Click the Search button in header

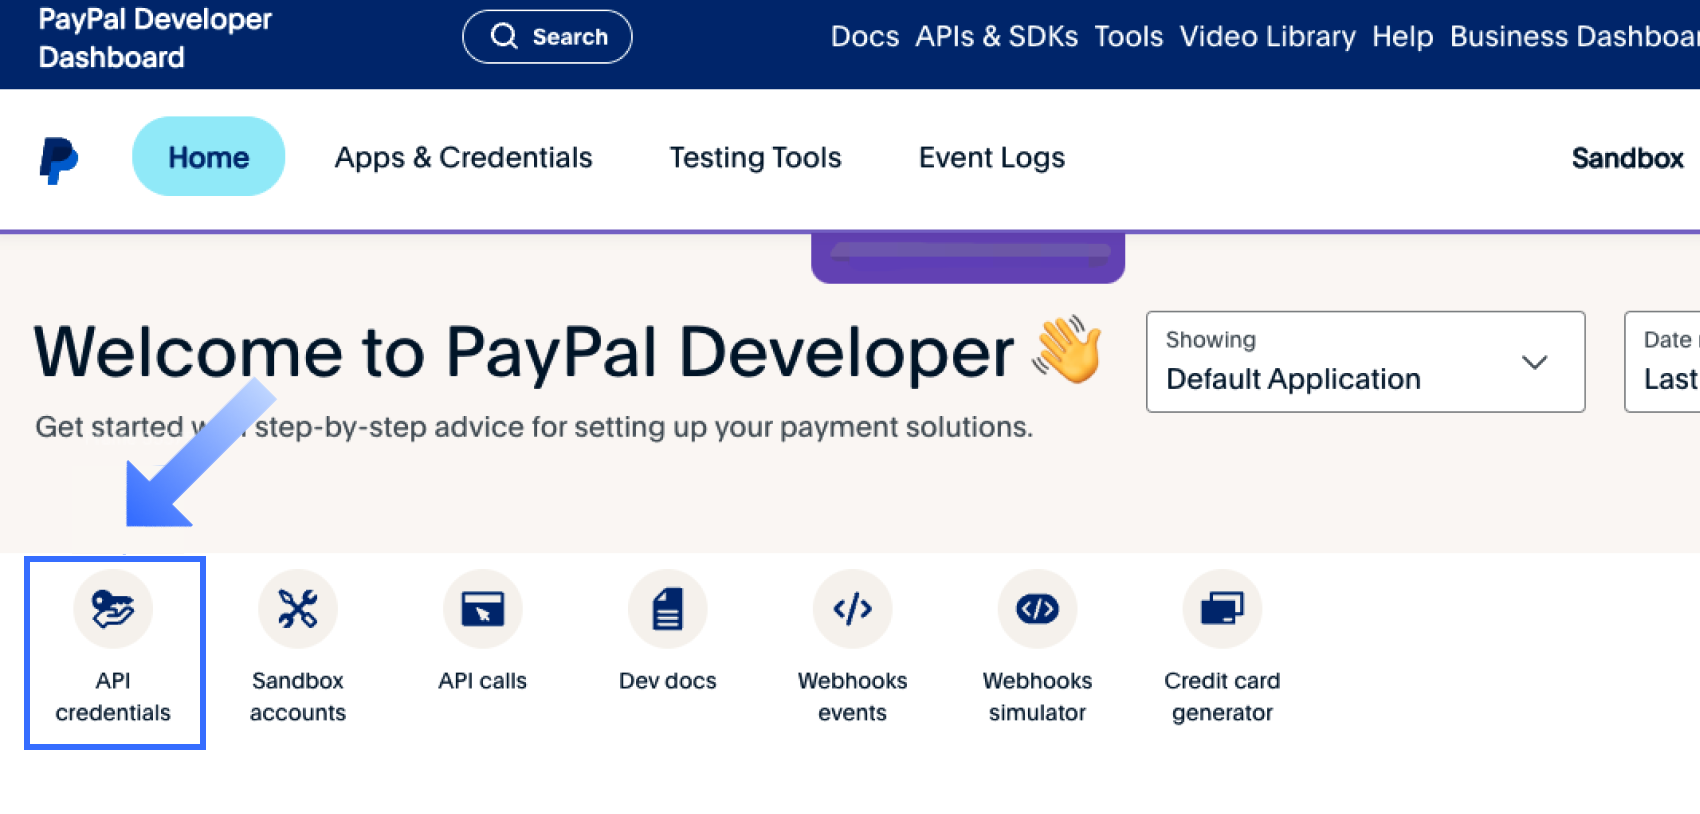547,37
